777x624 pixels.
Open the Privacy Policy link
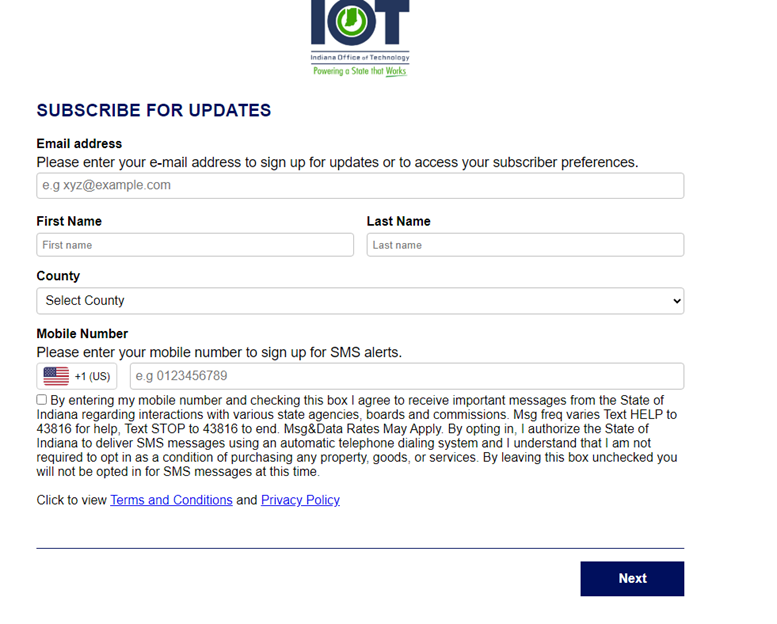point(300,500)
